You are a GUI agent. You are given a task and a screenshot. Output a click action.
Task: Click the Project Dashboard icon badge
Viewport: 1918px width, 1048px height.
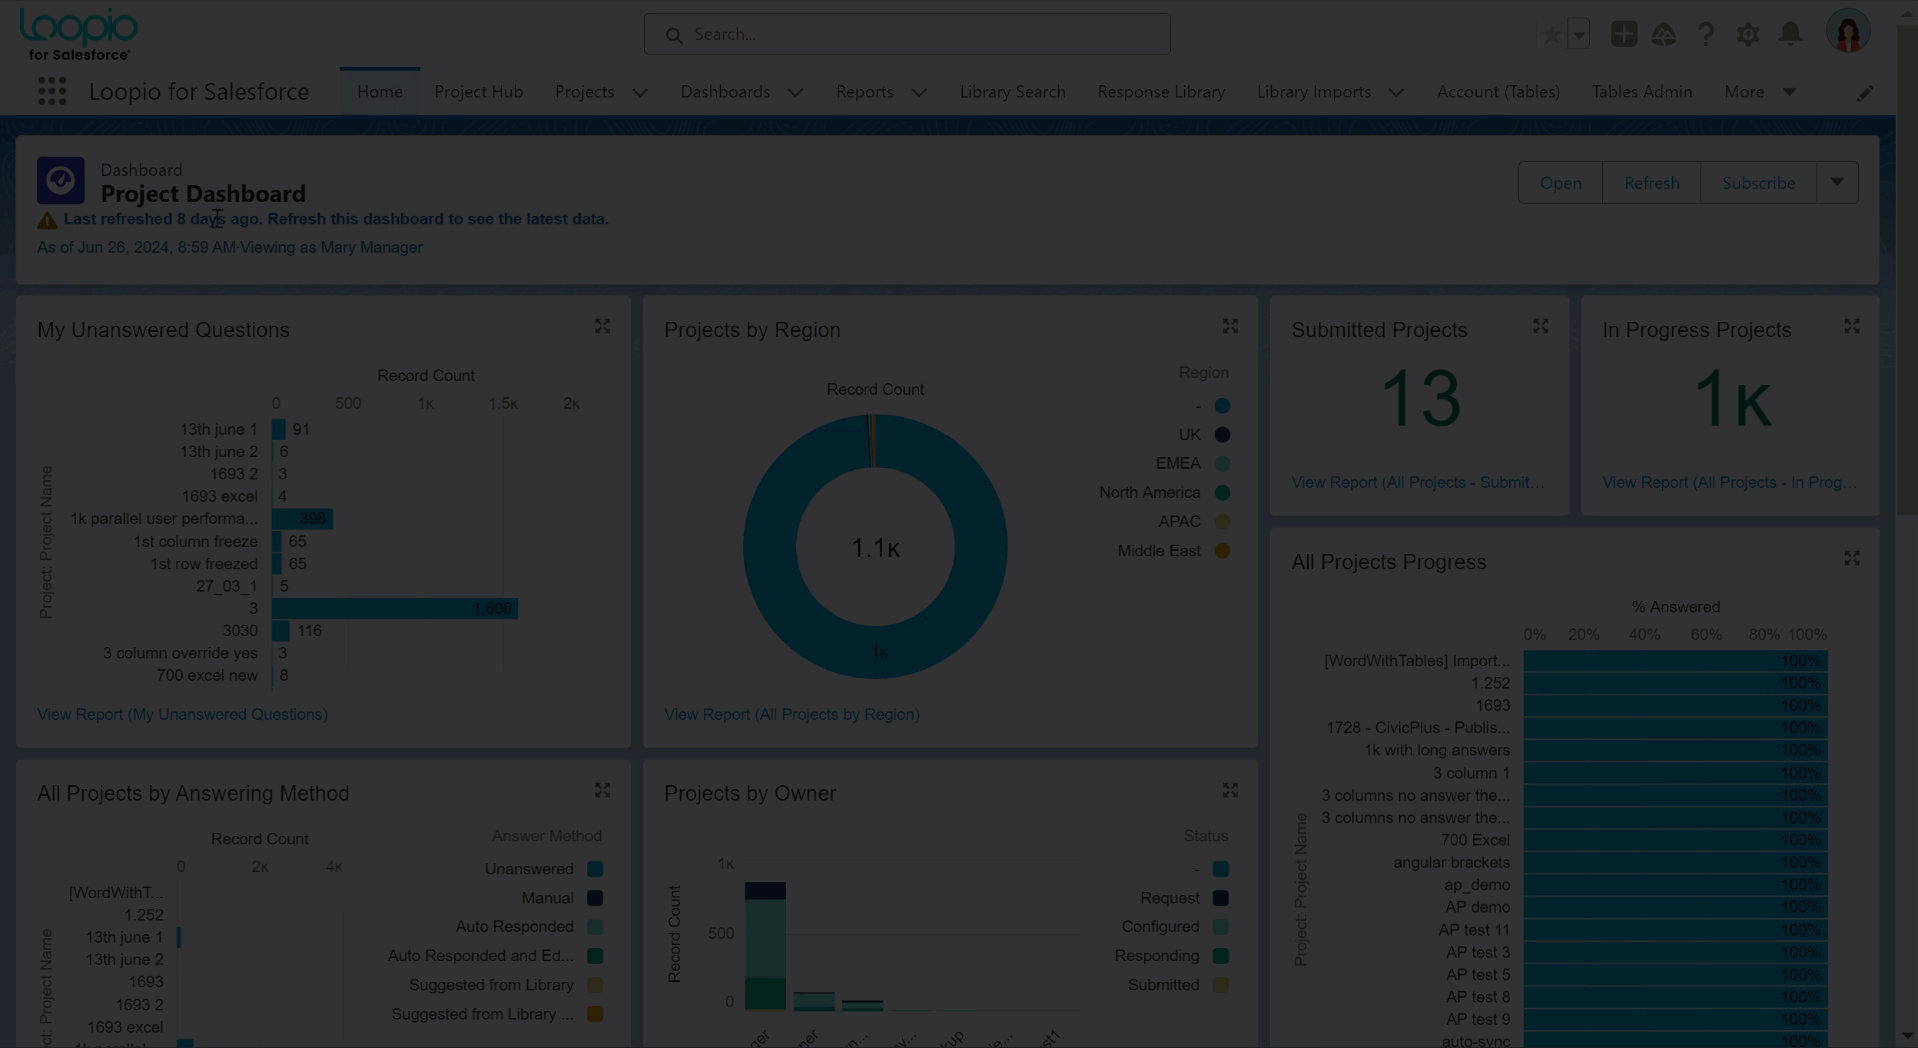(61, 181)
